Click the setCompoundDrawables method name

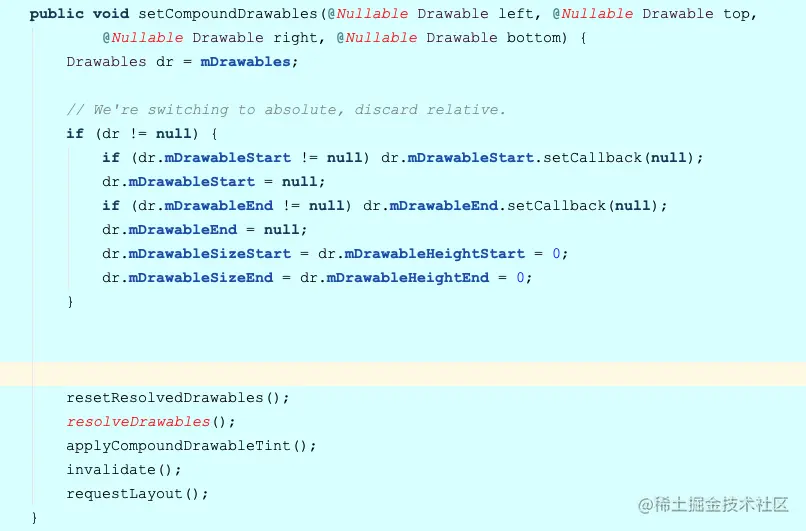pos(228,14)
